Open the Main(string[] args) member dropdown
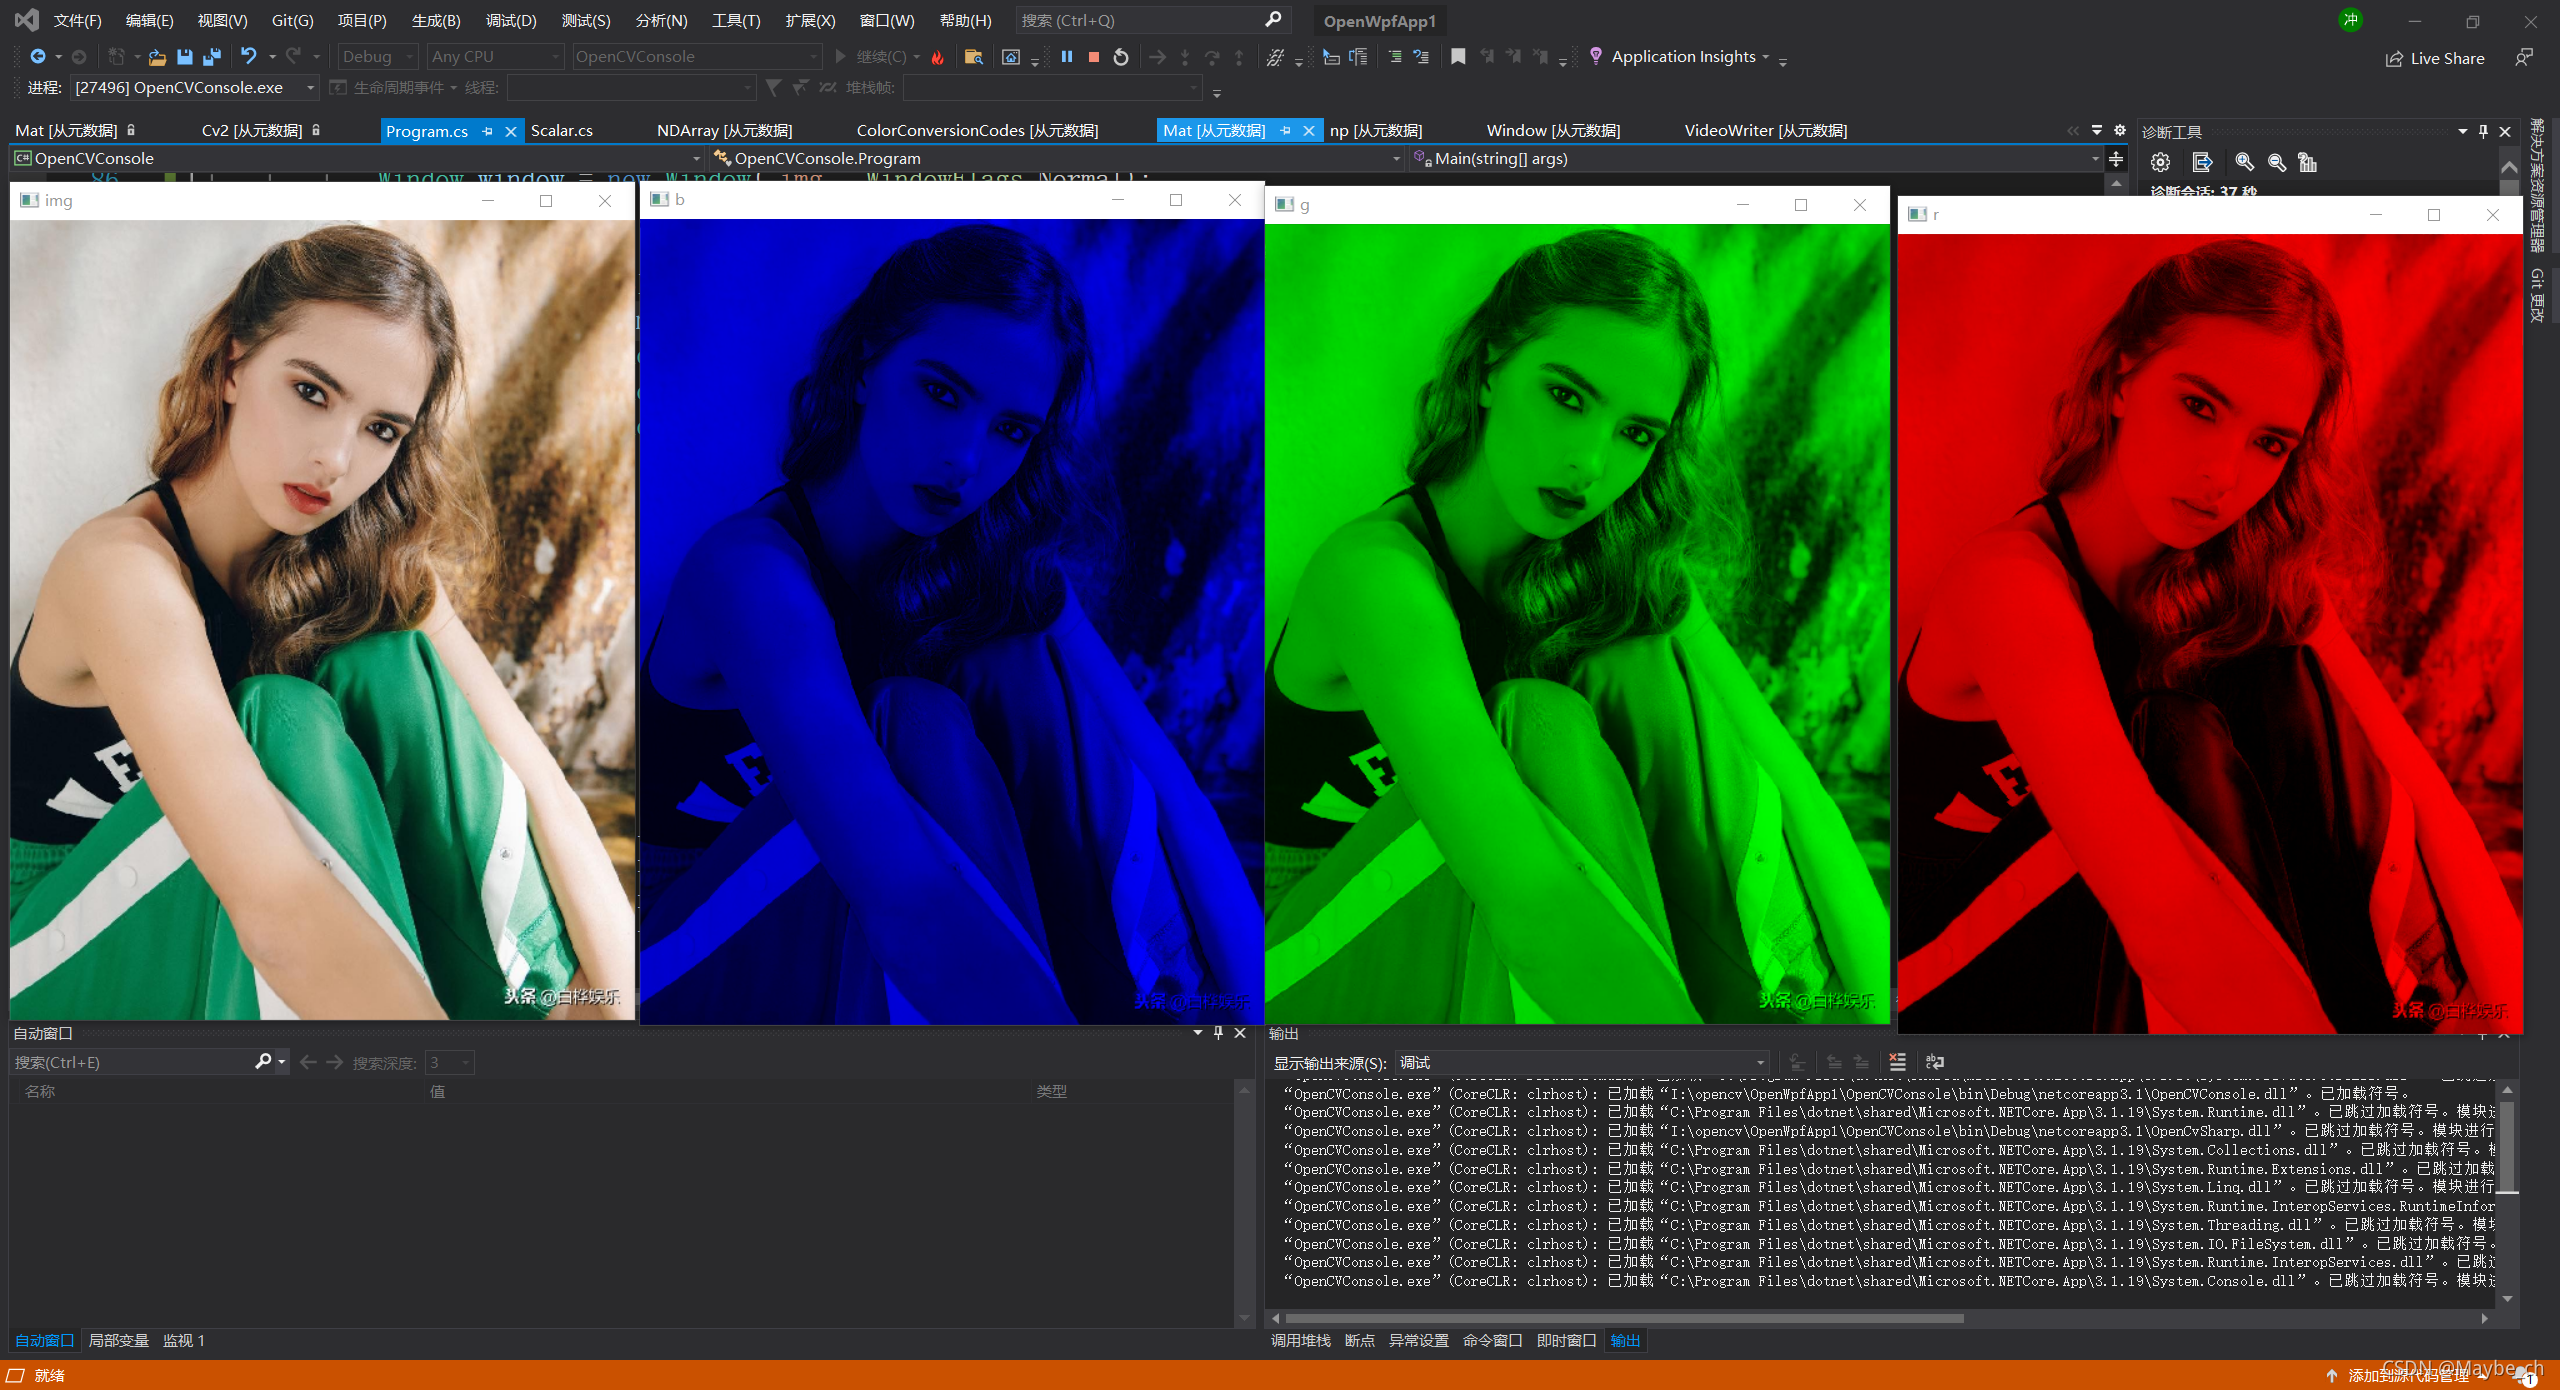Screen dimensions: 2560x1390 [x=1755, y=159]
